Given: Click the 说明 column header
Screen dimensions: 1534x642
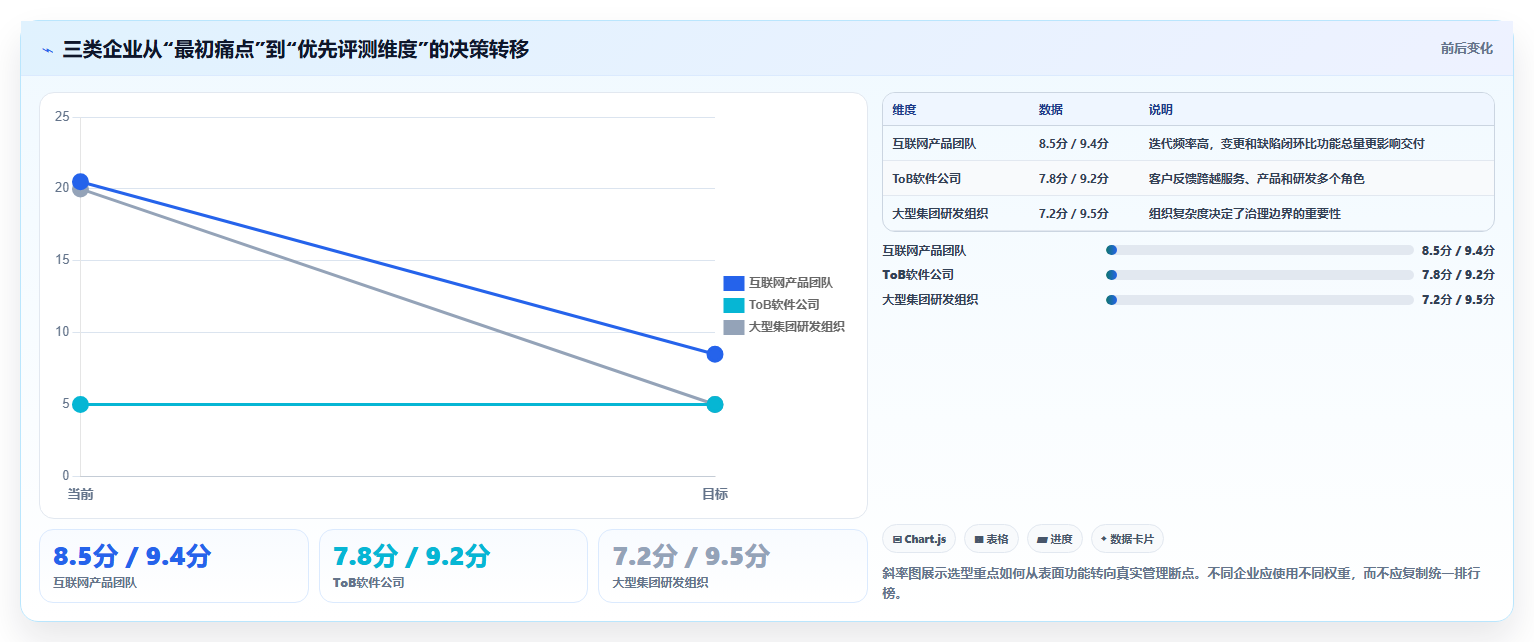Looking at the screenshot, I should tap(1161, 110).
